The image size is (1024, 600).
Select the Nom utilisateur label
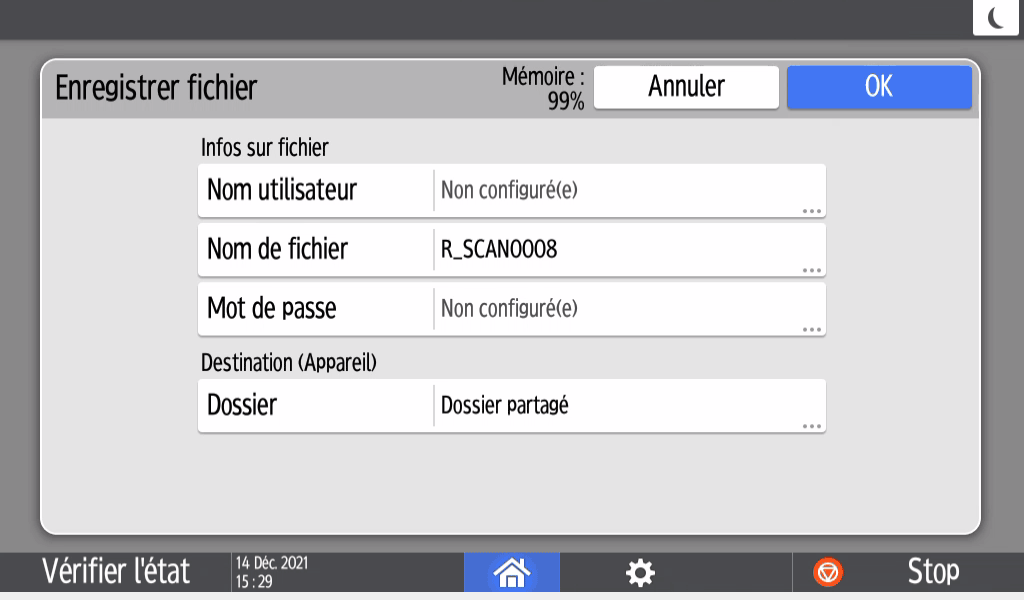(x=282, y=190)
